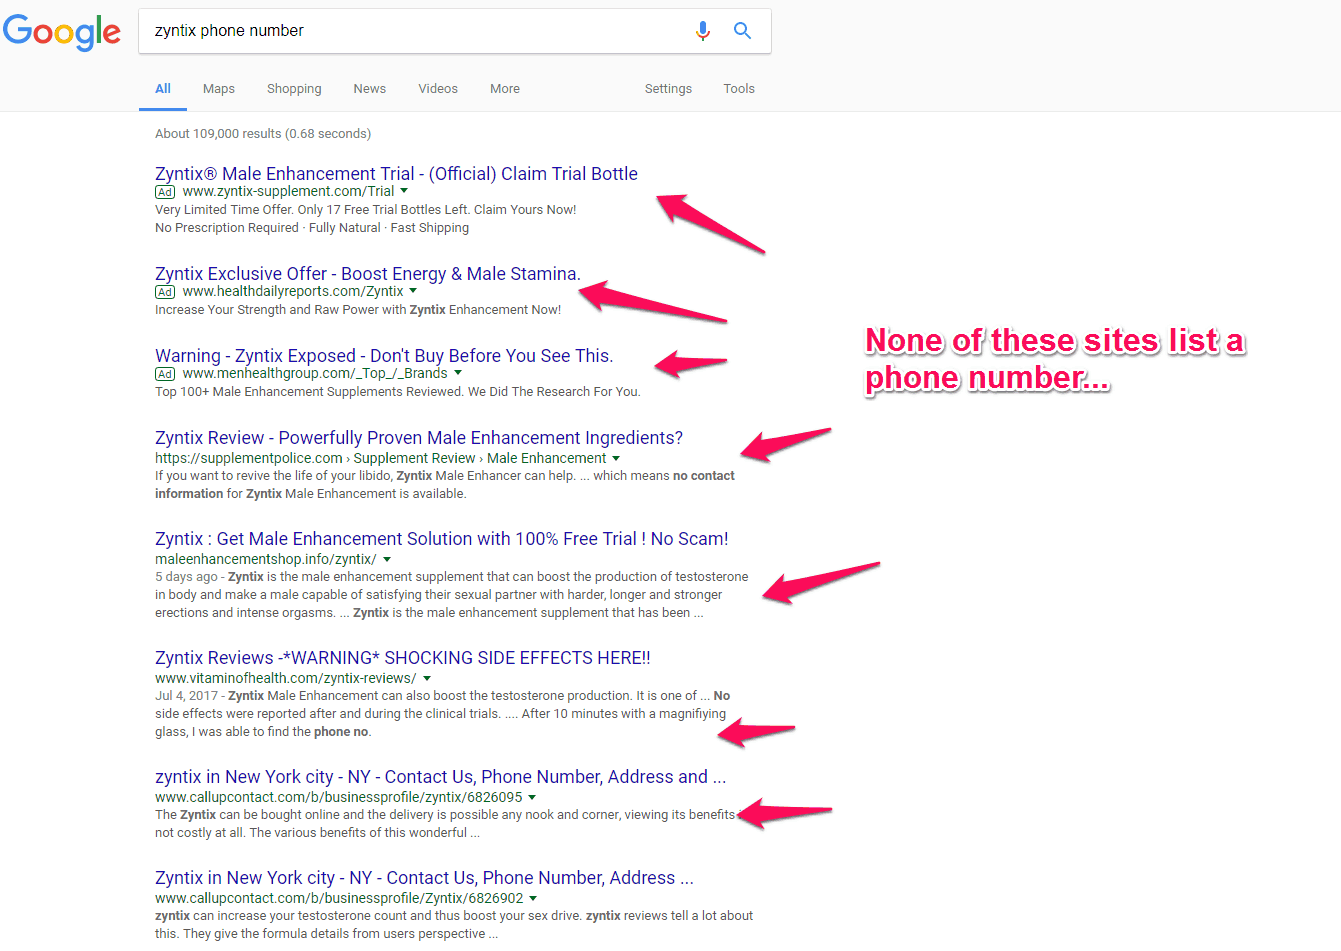1341x951 pixels.
Task: Click the maleenhancementshop.info/zyntix/ URL text
Action: 266,559
